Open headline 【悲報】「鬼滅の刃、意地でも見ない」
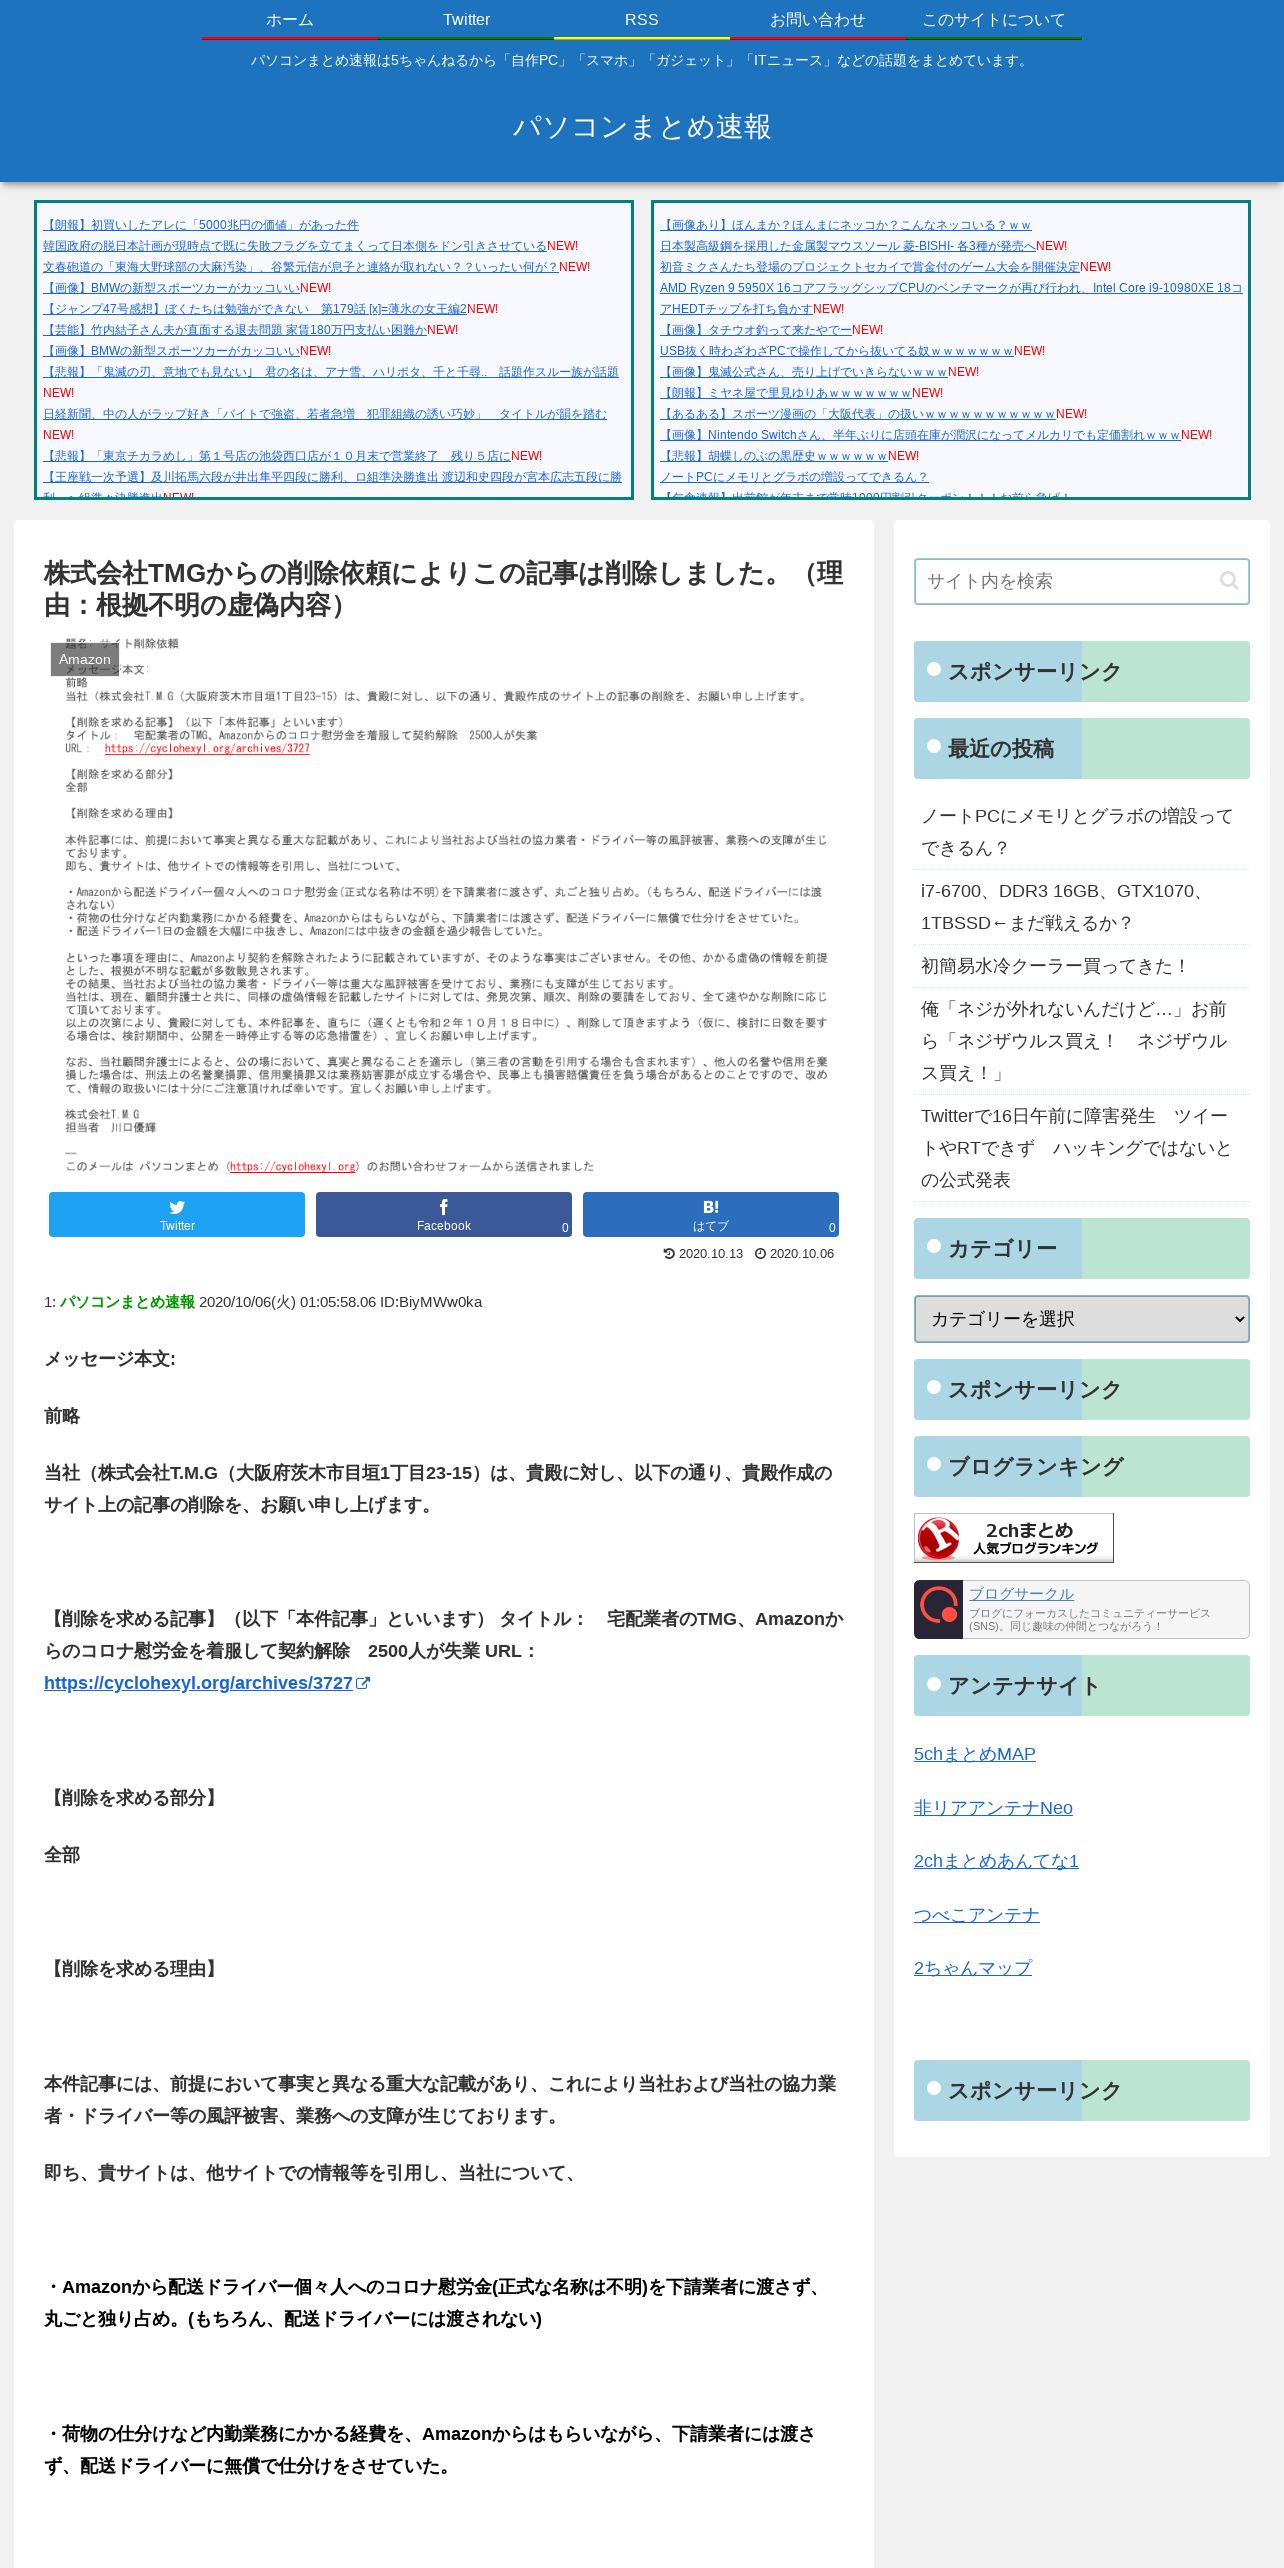 [330, 372]
